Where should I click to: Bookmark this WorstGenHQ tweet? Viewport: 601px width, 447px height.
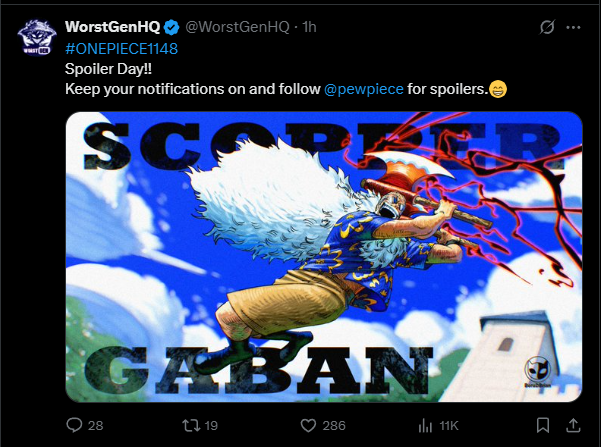point(543,425)
